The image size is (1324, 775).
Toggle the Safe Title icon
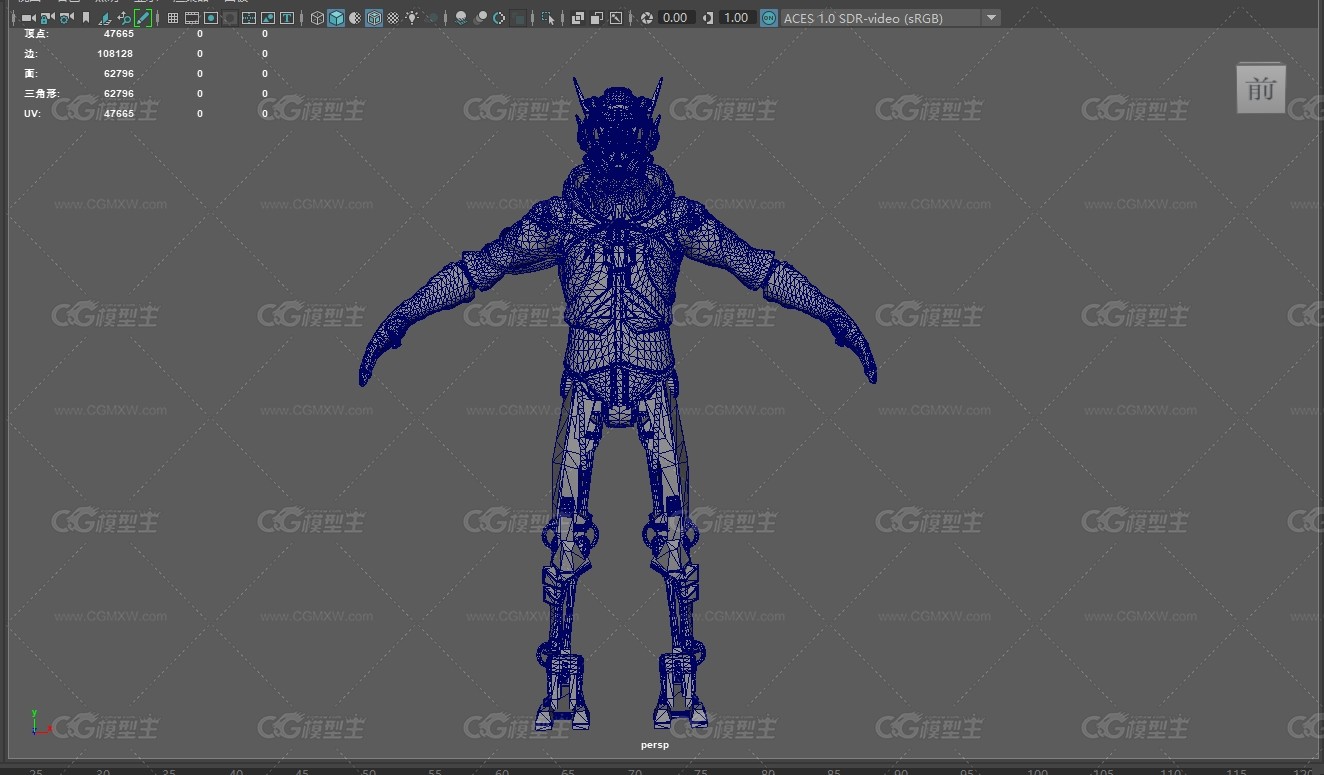click(x=287, y=18)
